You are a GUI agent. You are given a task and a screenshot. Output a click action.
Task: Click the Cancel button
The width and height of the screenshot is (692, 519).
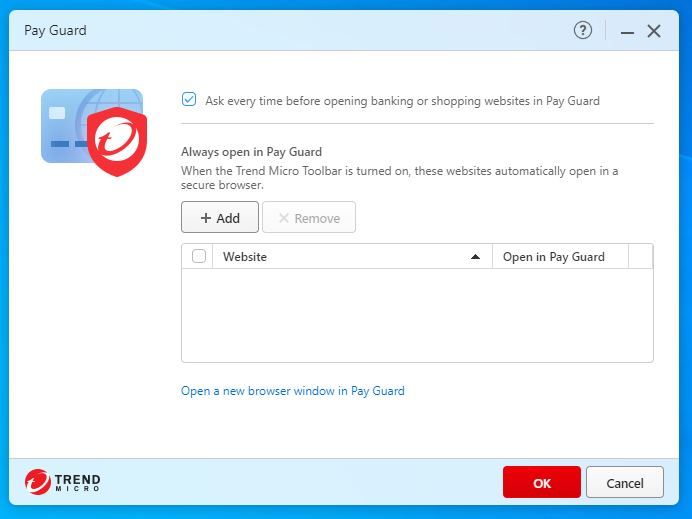(624, 482)
